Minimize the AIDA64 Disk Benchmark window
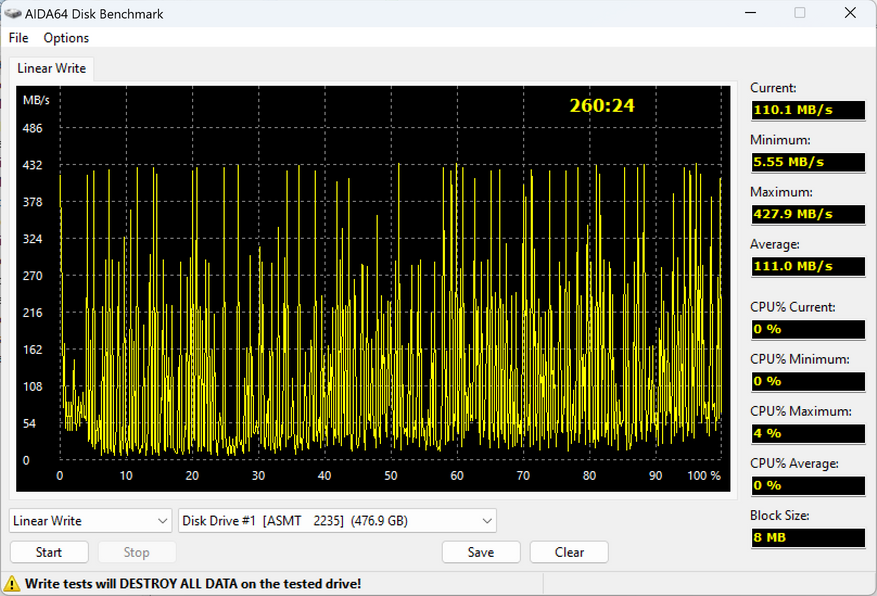Viewport: 877px width, 596px height. pyautogui.click(x=750, y=13)
